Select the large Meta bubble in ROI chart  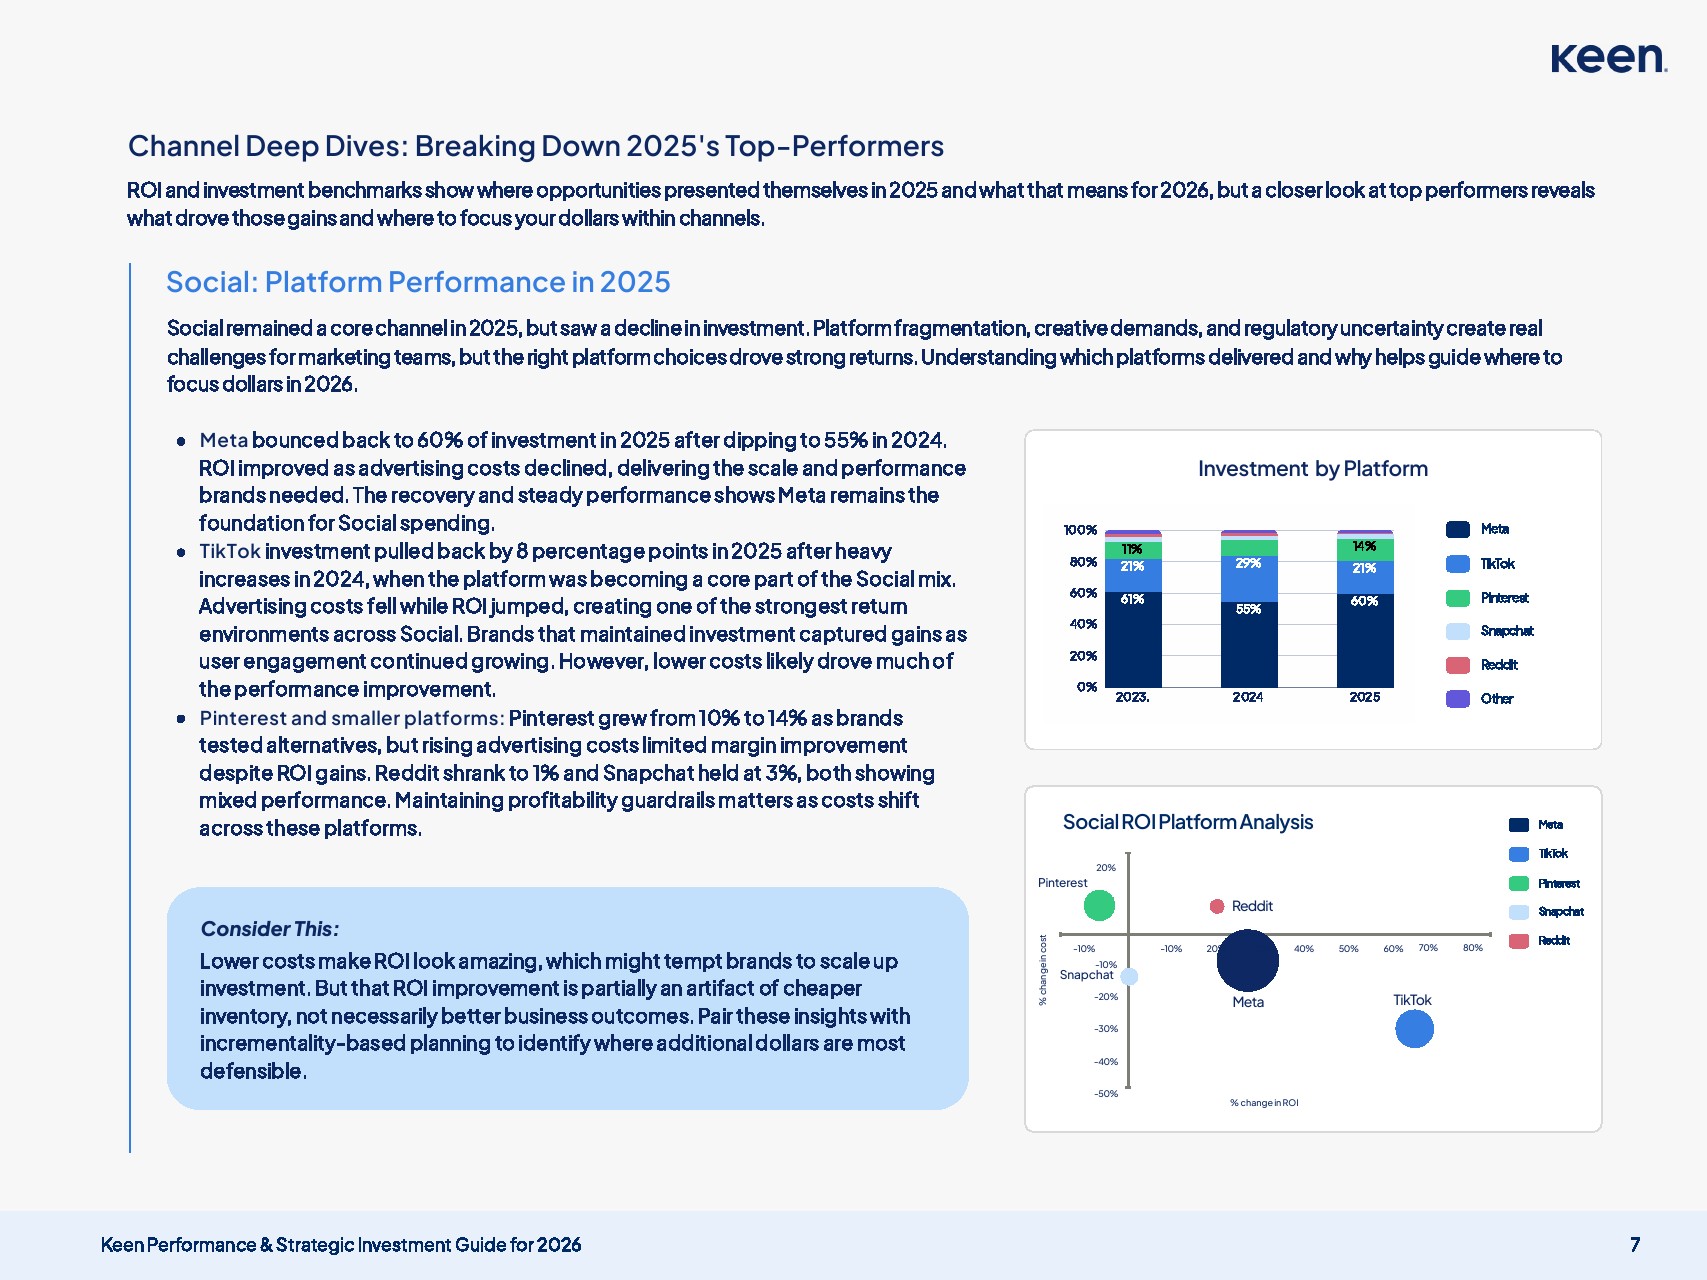1247,960
